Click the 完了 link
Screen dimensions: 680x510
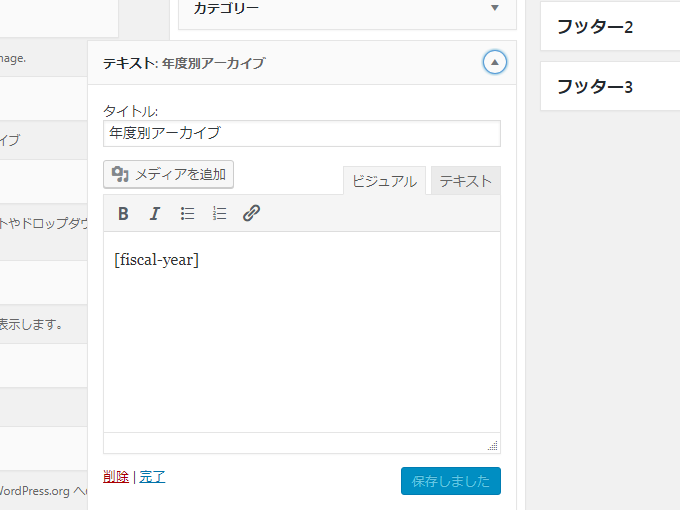152,477
